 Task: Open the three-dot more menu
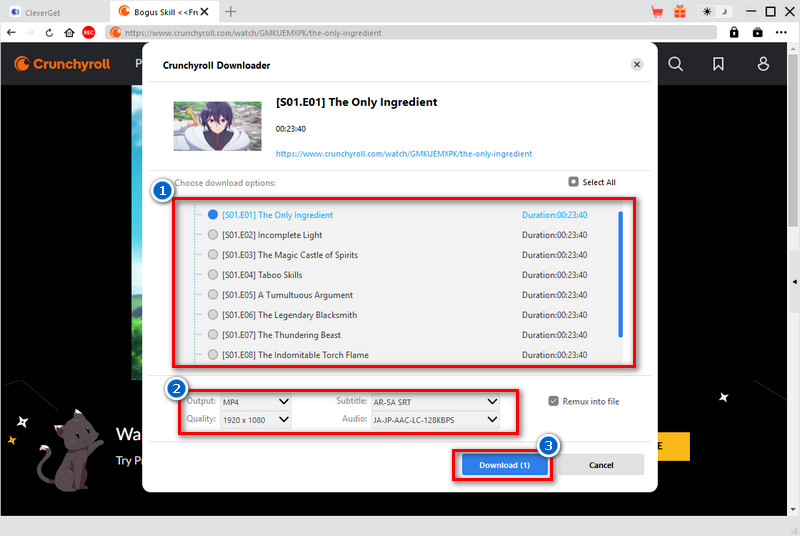point(781,33)
